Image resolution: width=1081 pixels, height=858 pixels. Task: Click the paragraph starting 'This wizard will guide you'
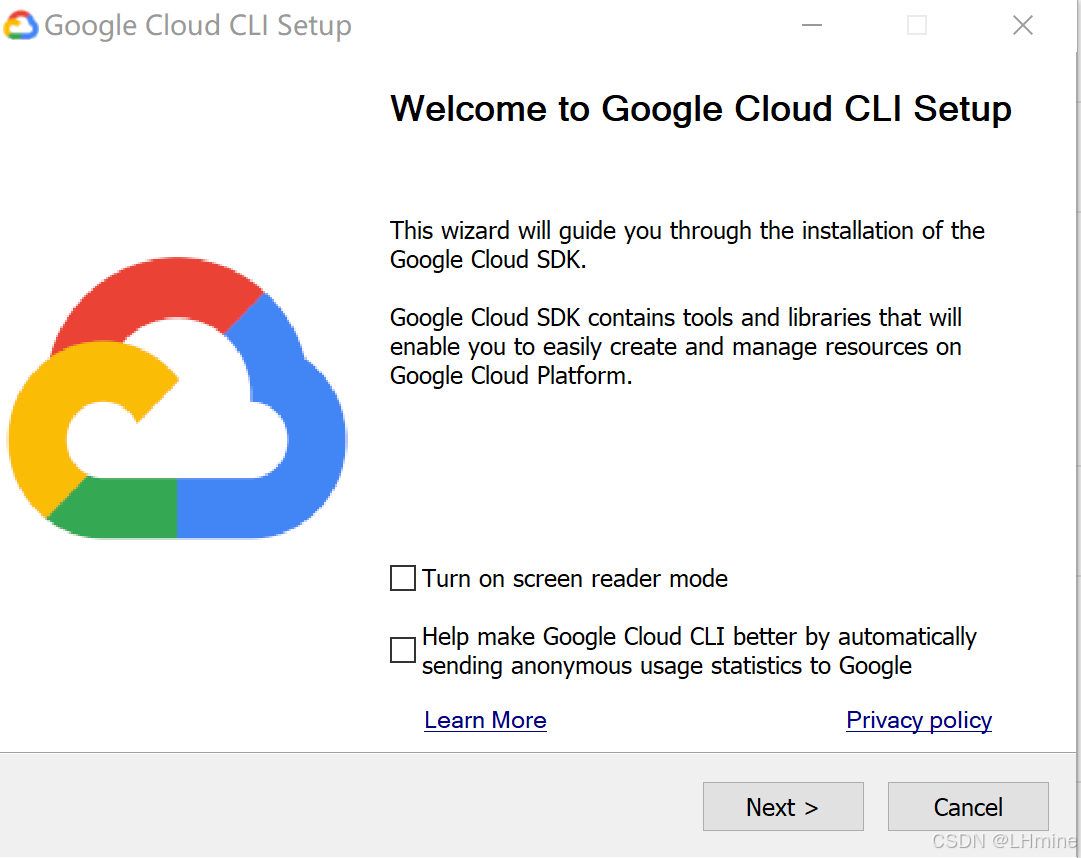tap(687, 245)
